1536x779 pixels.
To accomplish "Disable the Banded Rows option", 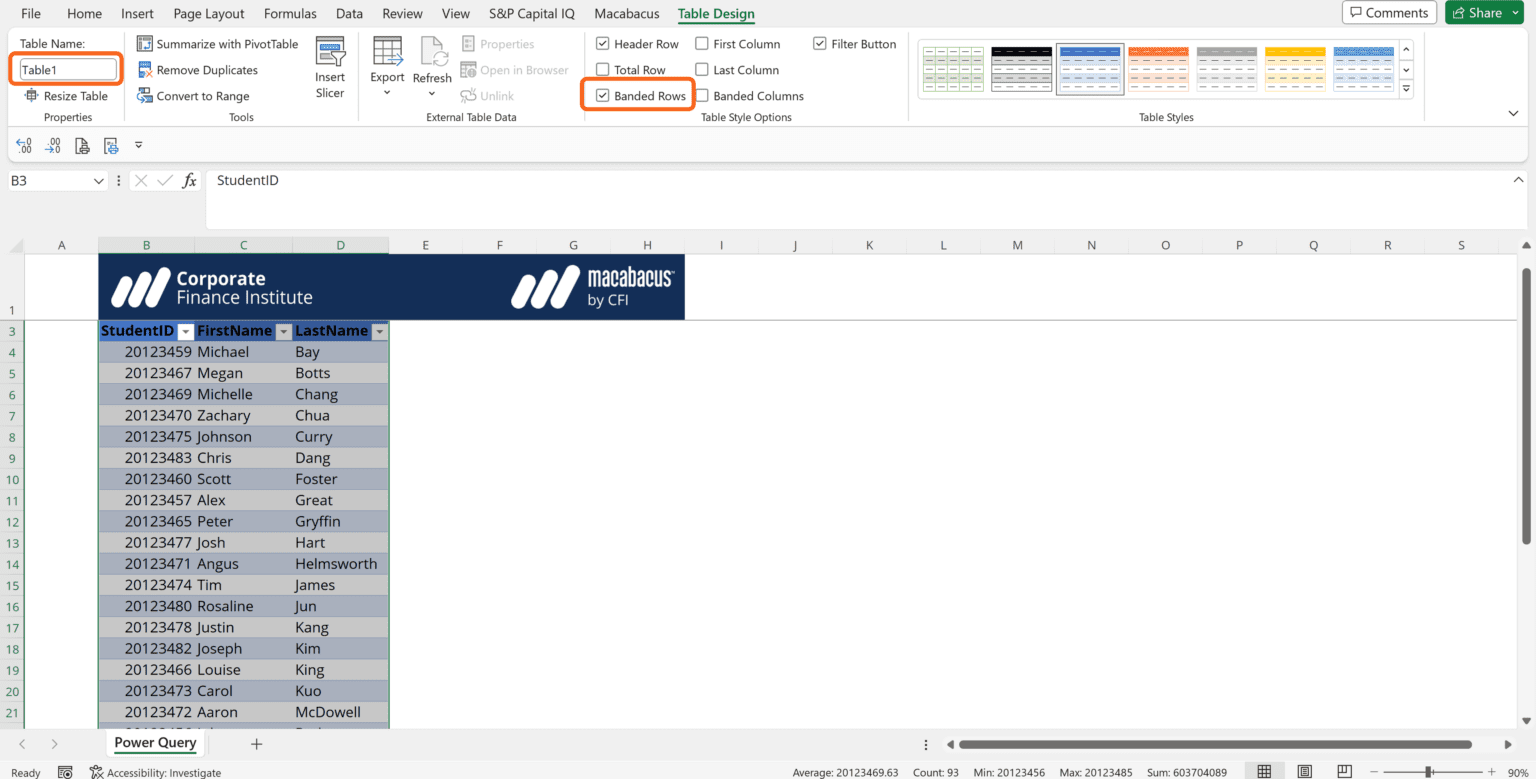I will coord(603,95).
